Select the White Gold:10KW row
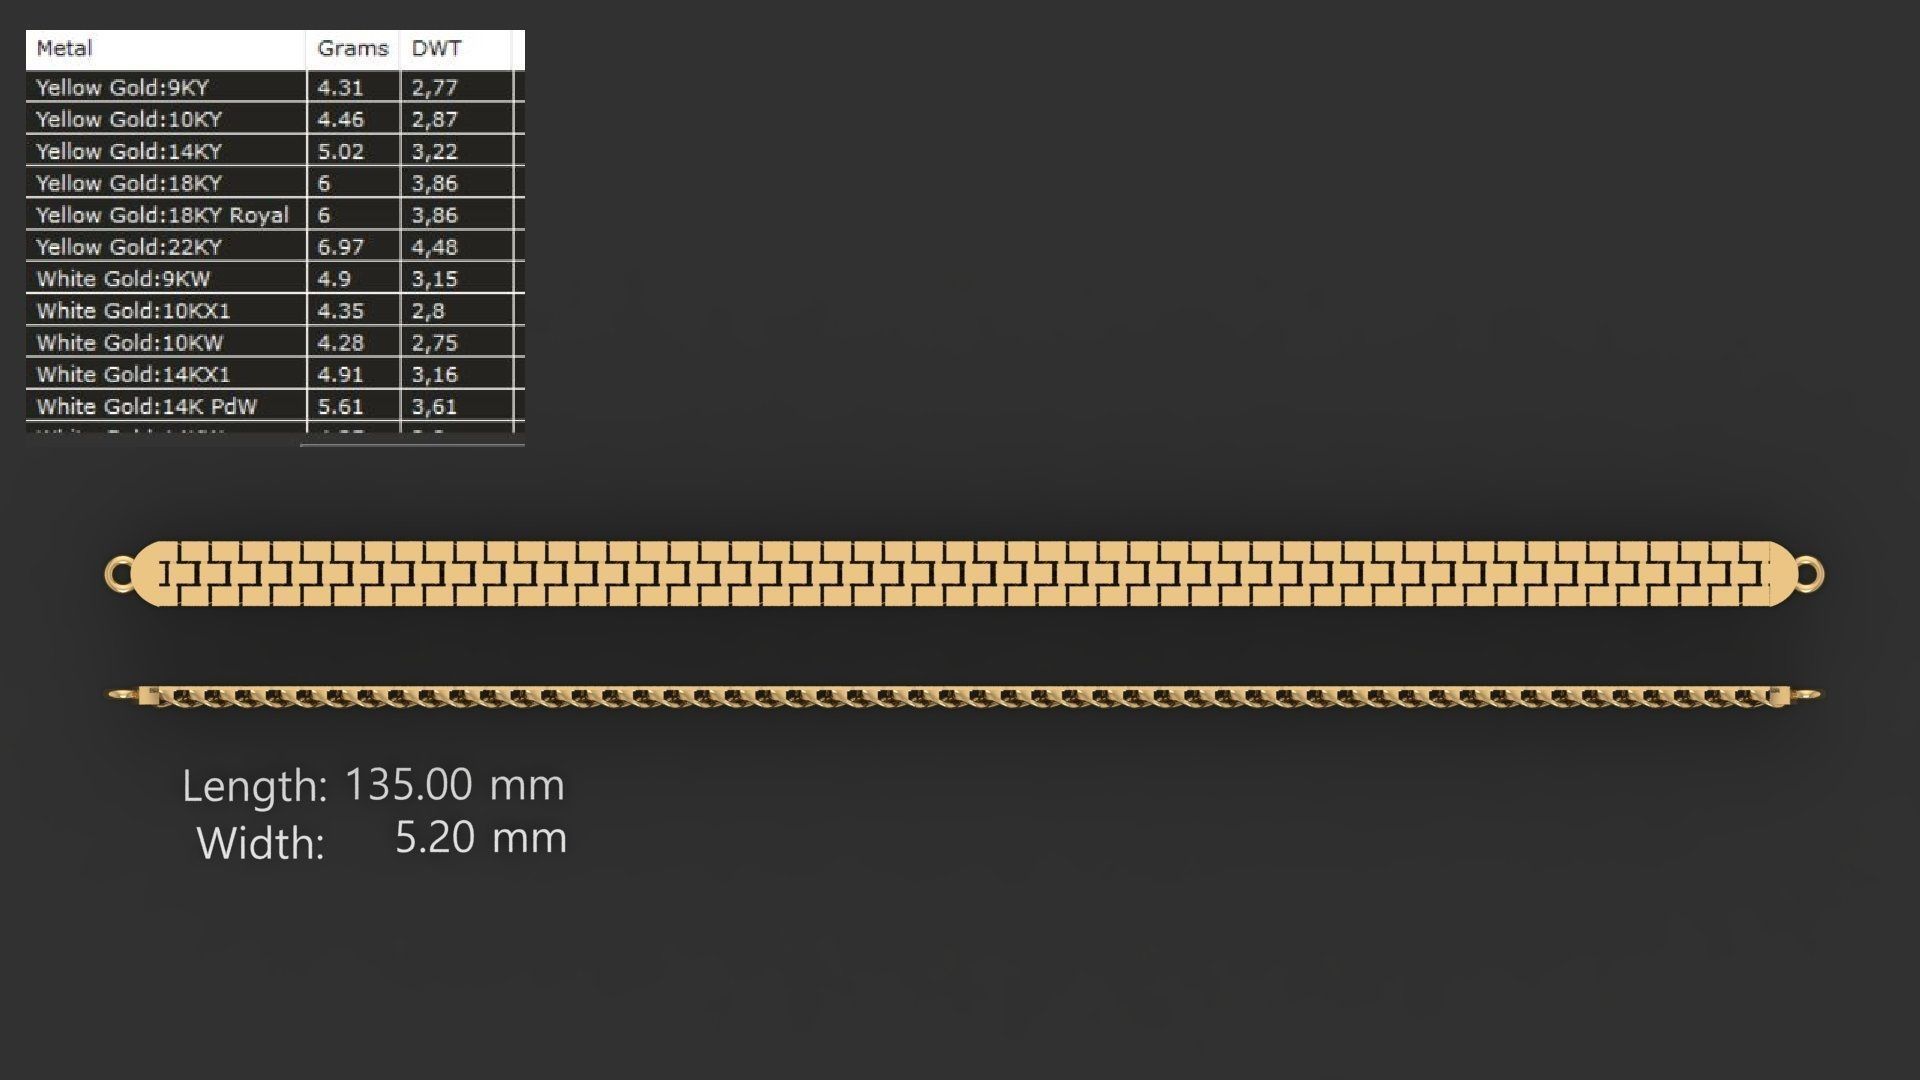1920x1080 pixels. (130, 343)
